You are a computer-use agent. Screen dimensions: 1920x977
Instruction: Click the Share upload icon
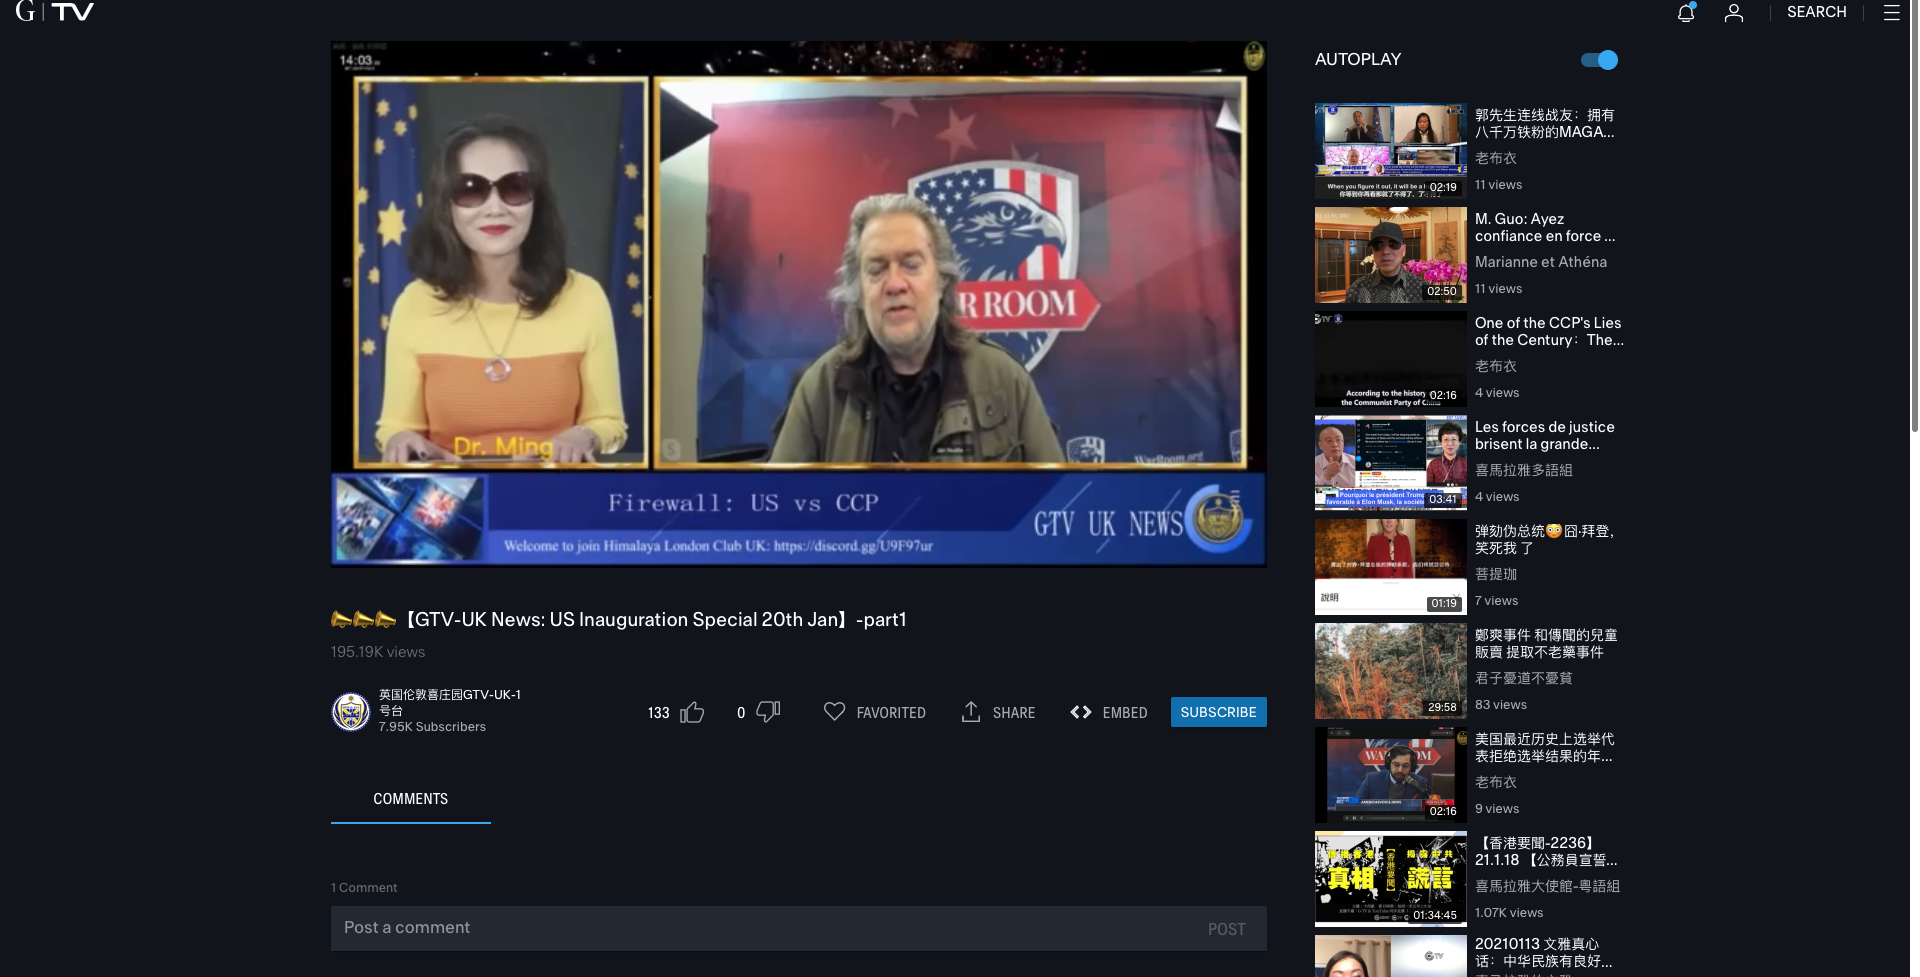970,711
